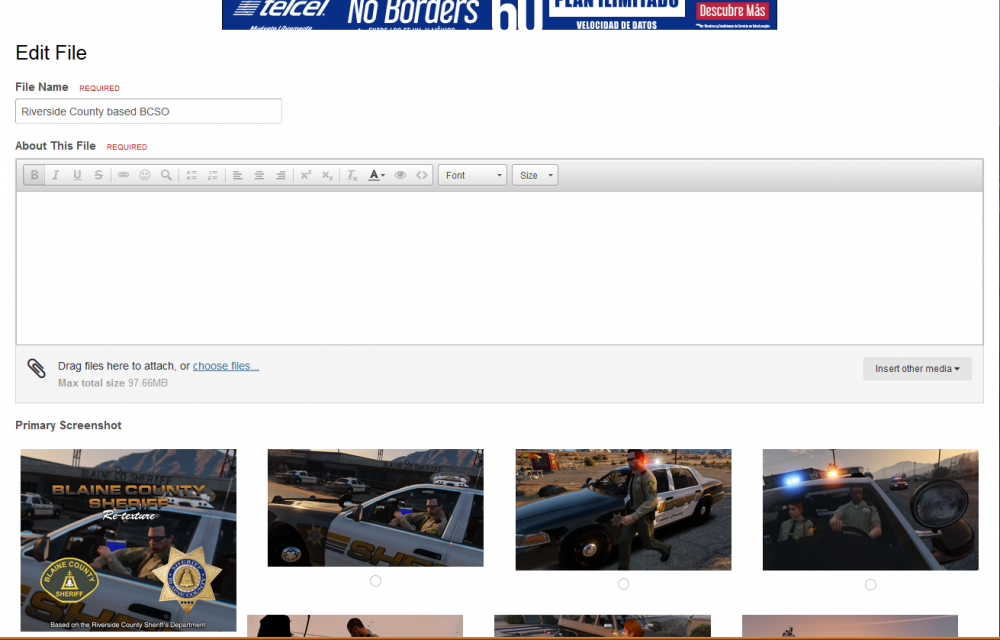Apply Italic formatting icon
Screen dimensions: 1000x640
click(x=55, y=175)
